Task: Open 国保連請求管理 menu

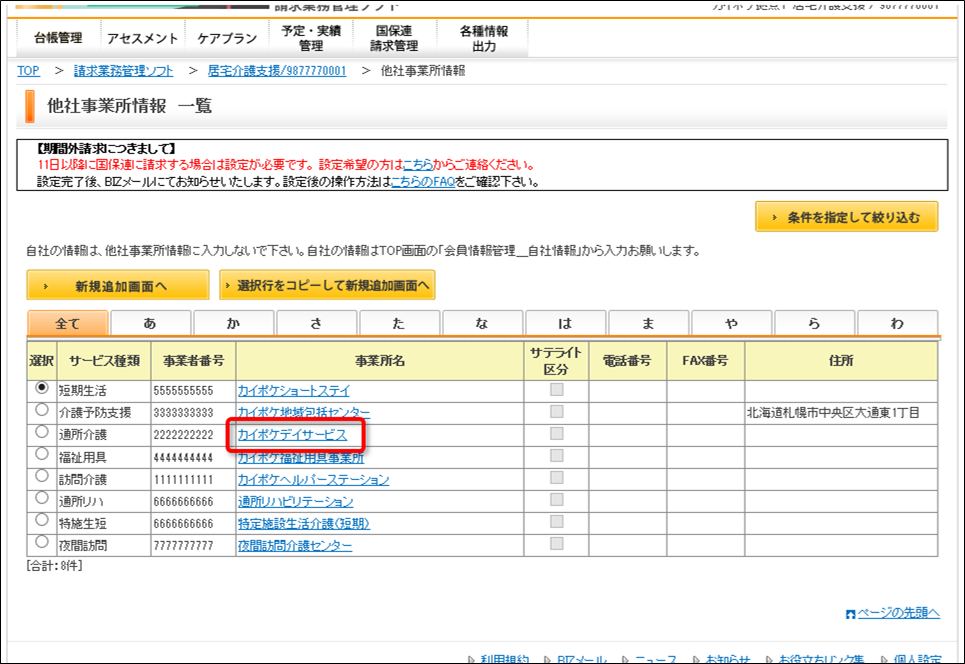Action: pyautogui.click(x=394, y=38)
